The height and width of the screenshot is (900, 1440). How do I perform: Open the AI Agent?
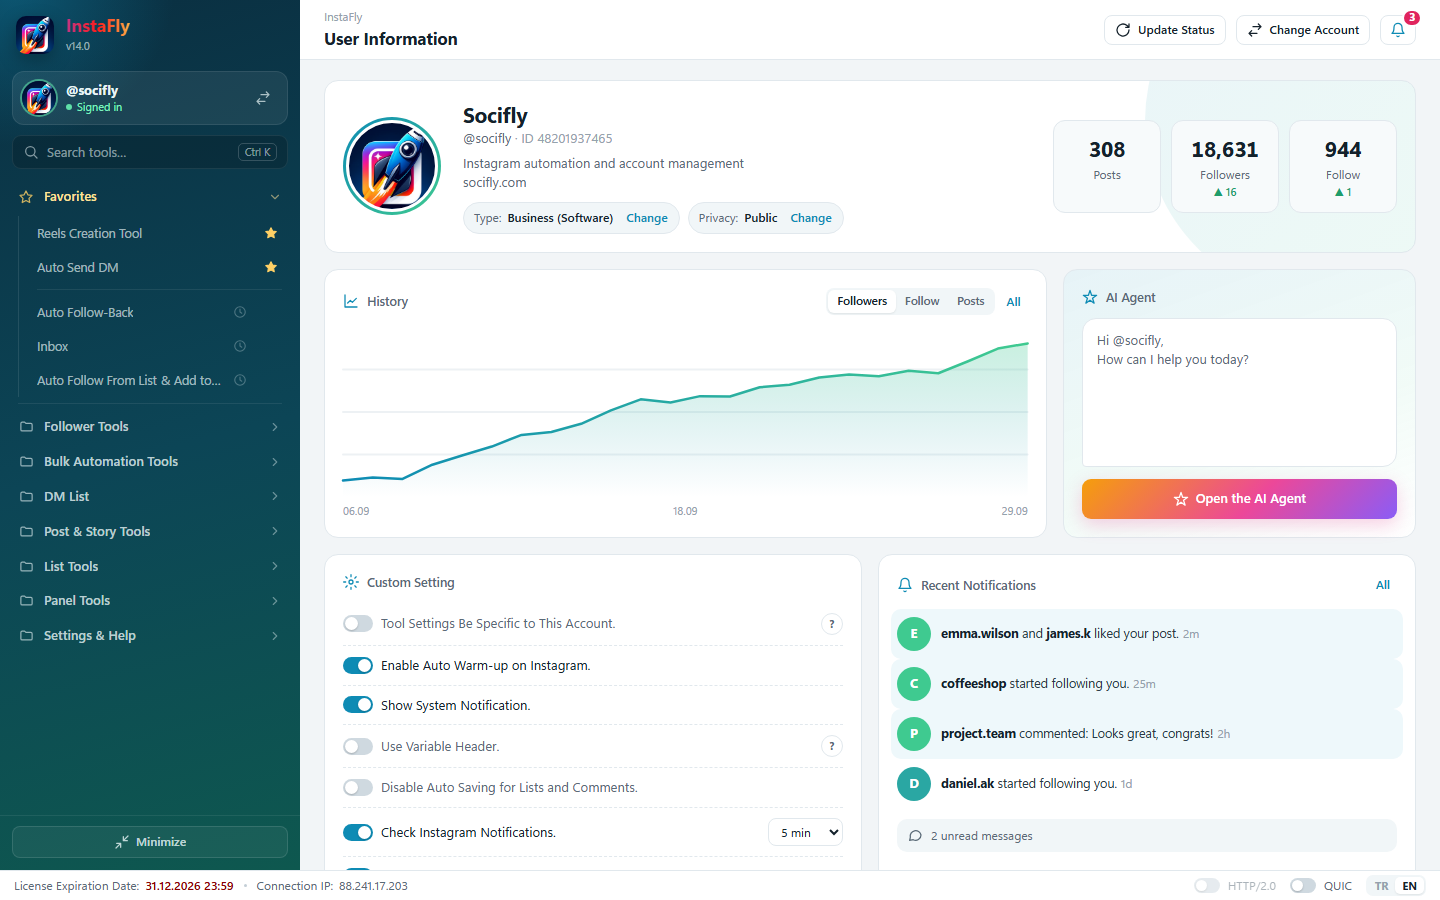[x=1239, y=499]
